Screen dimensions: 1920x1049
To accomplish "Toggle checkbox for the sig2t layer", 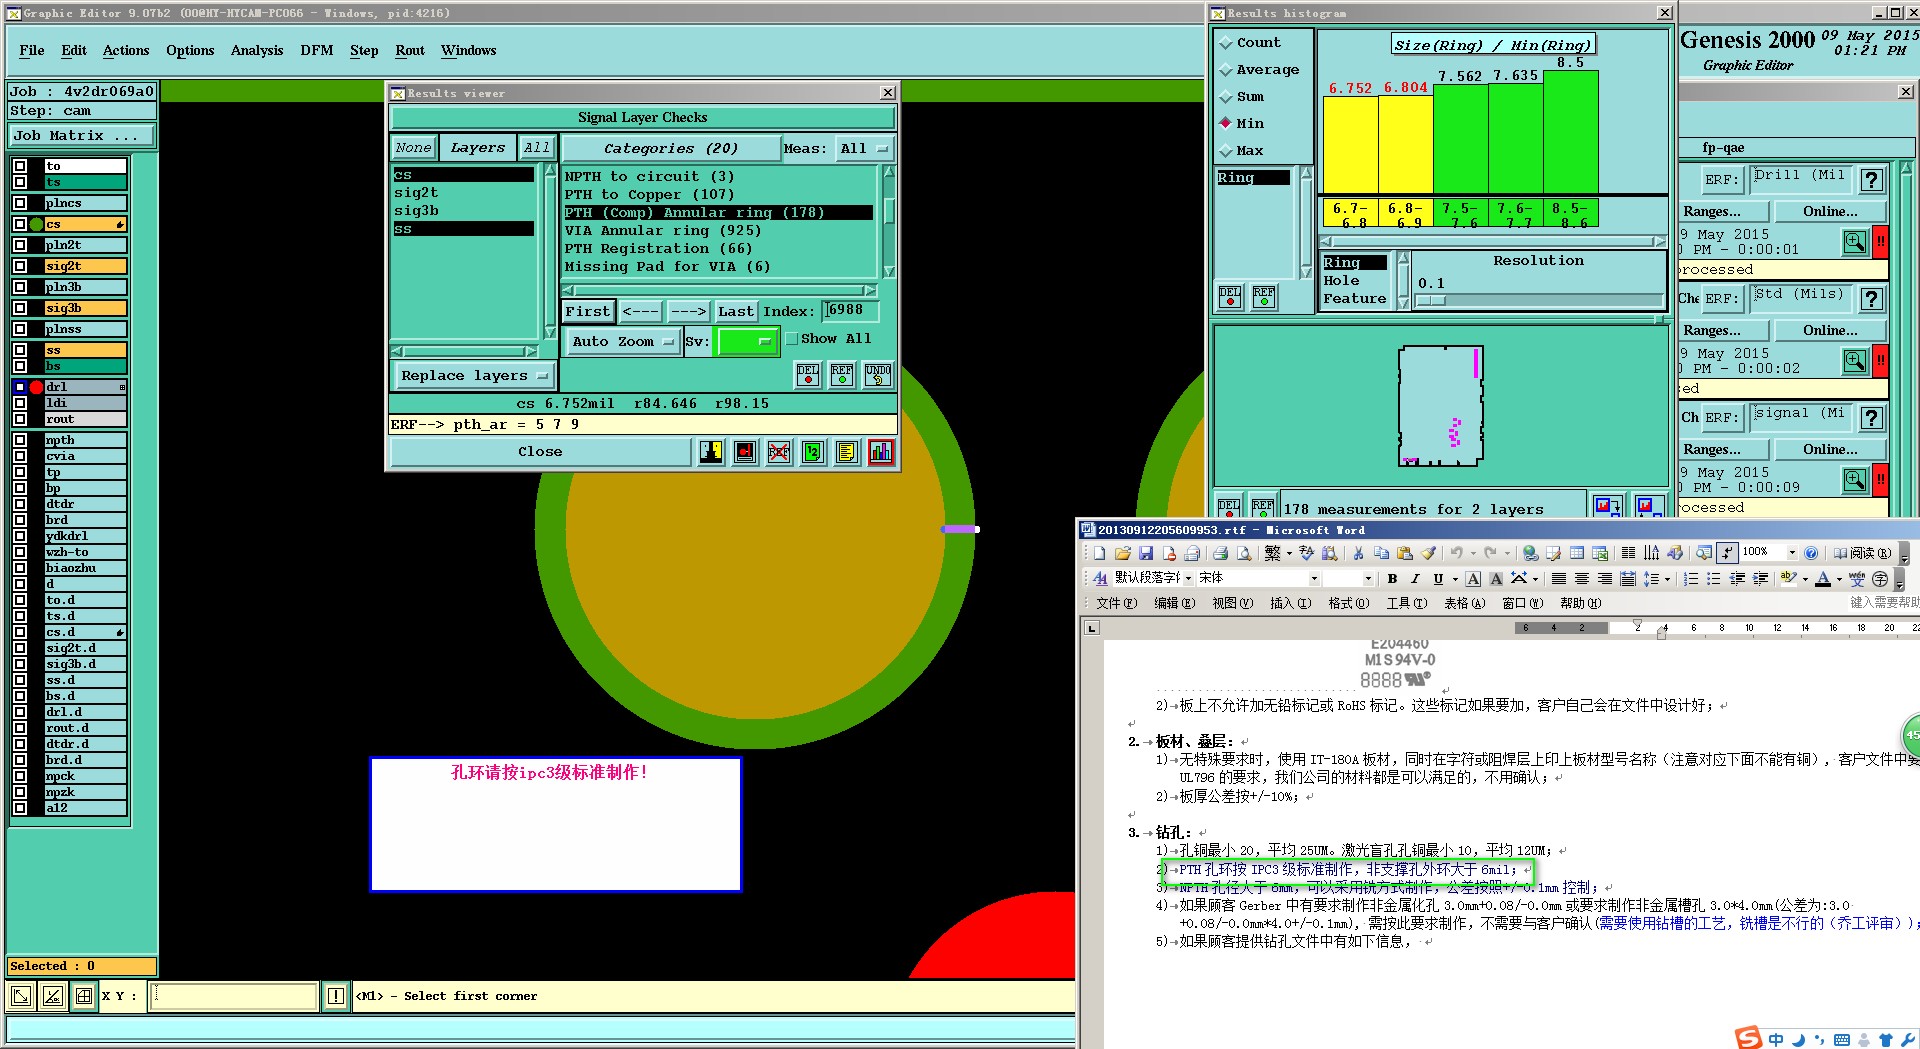I will click(20, 266).
